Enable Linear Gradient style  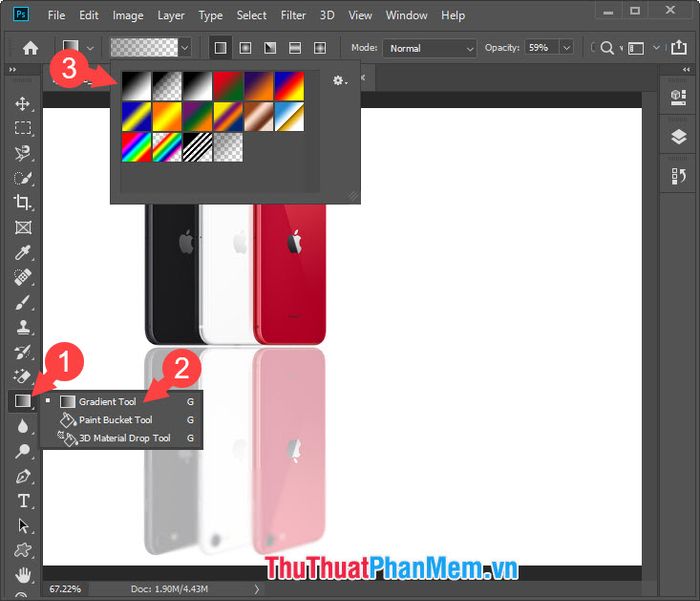(221, 48)
